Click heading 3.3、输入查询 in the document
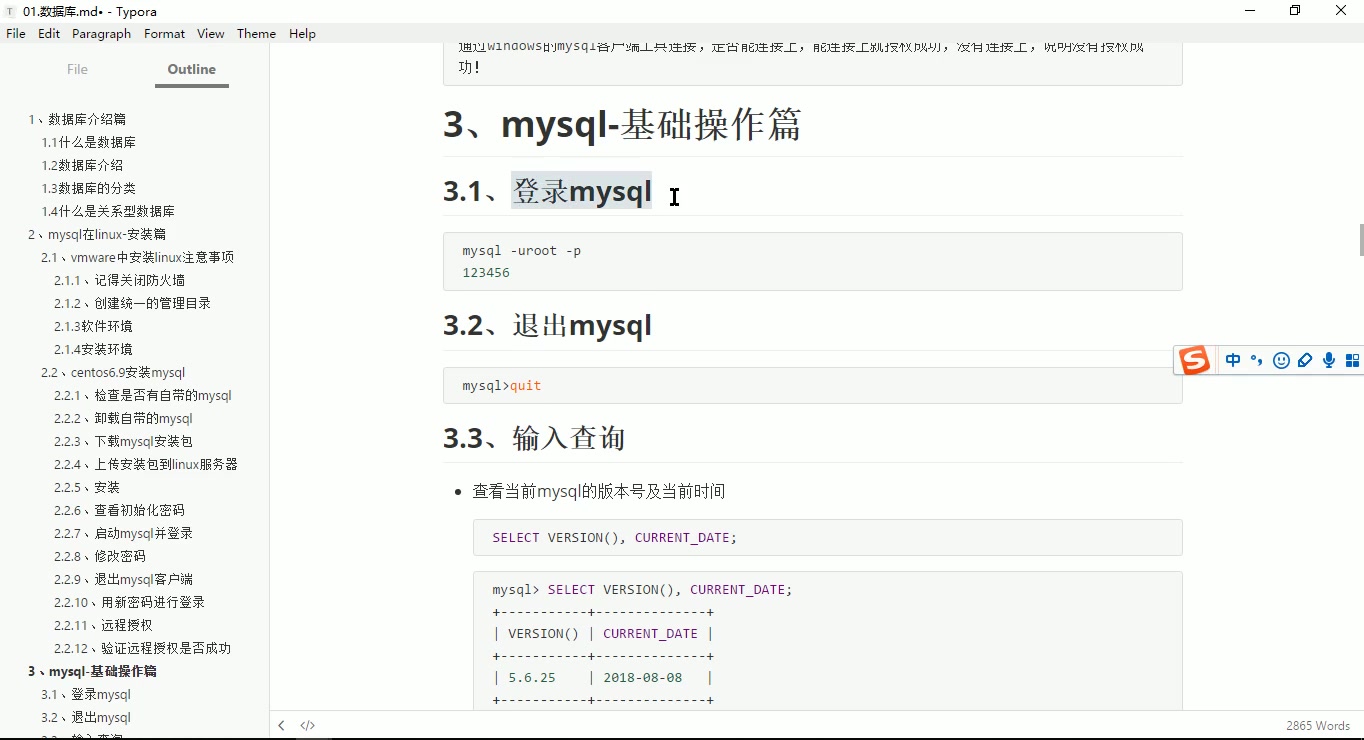1364x740 pixels. [534, 437]
